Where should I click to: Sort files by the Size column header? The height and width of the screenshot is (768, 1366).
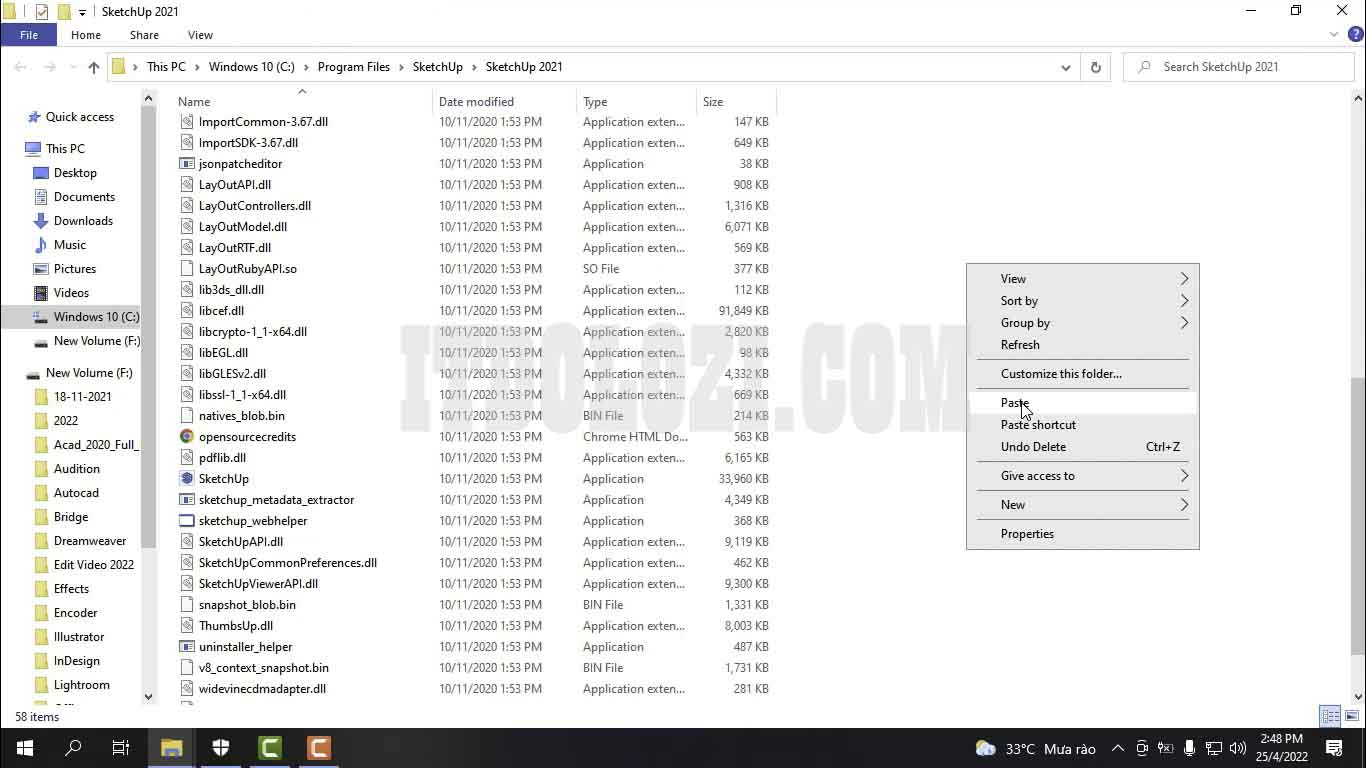pyautogui.click(x=712, y=101)
